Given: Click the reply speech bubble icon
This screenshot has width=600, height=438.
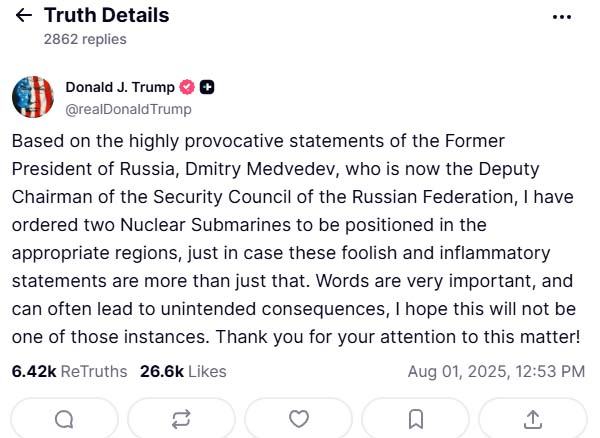Looking at the screenshot, I should click(x=64, y=418).
